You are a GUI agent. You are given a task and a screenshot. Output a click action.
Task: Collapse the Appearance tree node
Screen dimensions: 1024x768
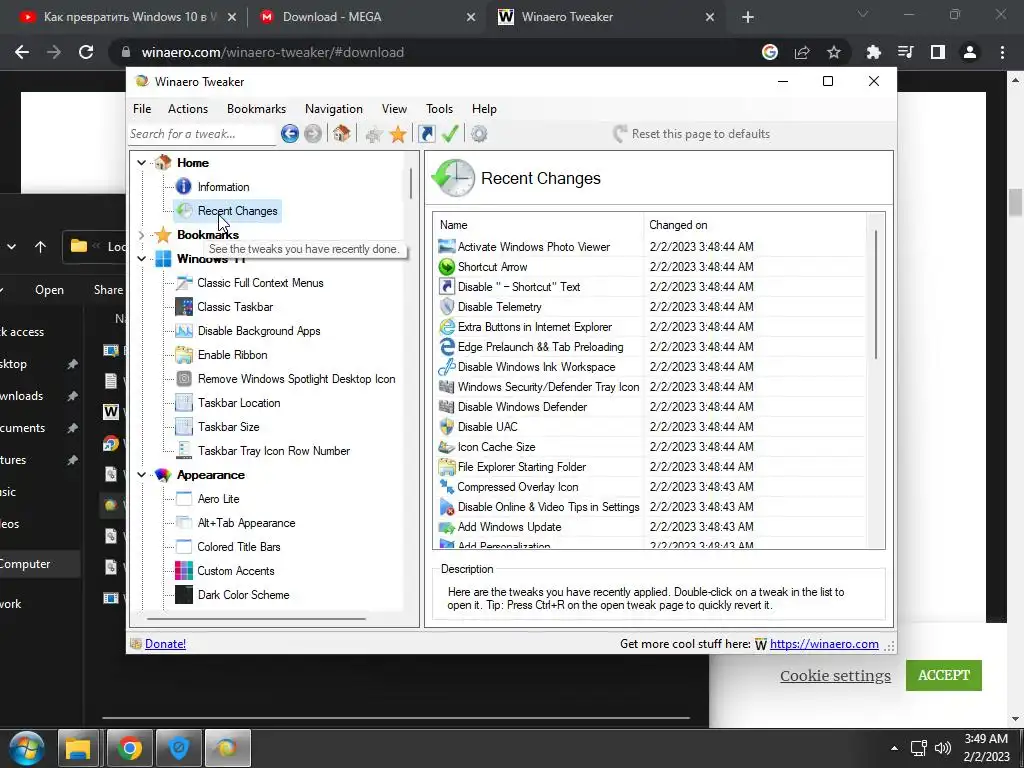(142, 475)
